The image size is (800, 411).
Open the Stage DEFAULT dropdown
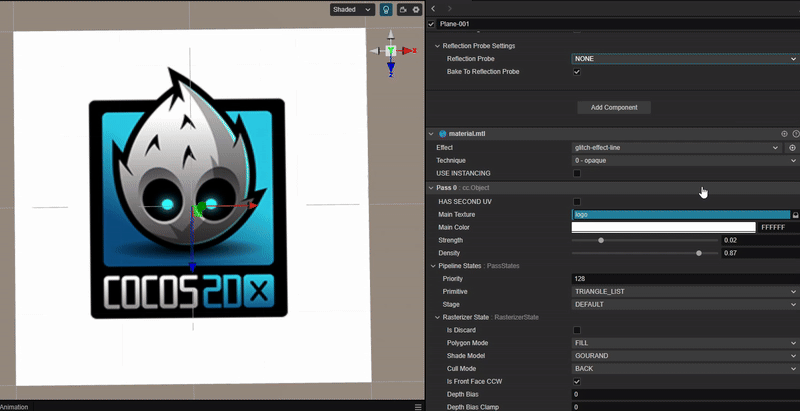click(685, 304)
